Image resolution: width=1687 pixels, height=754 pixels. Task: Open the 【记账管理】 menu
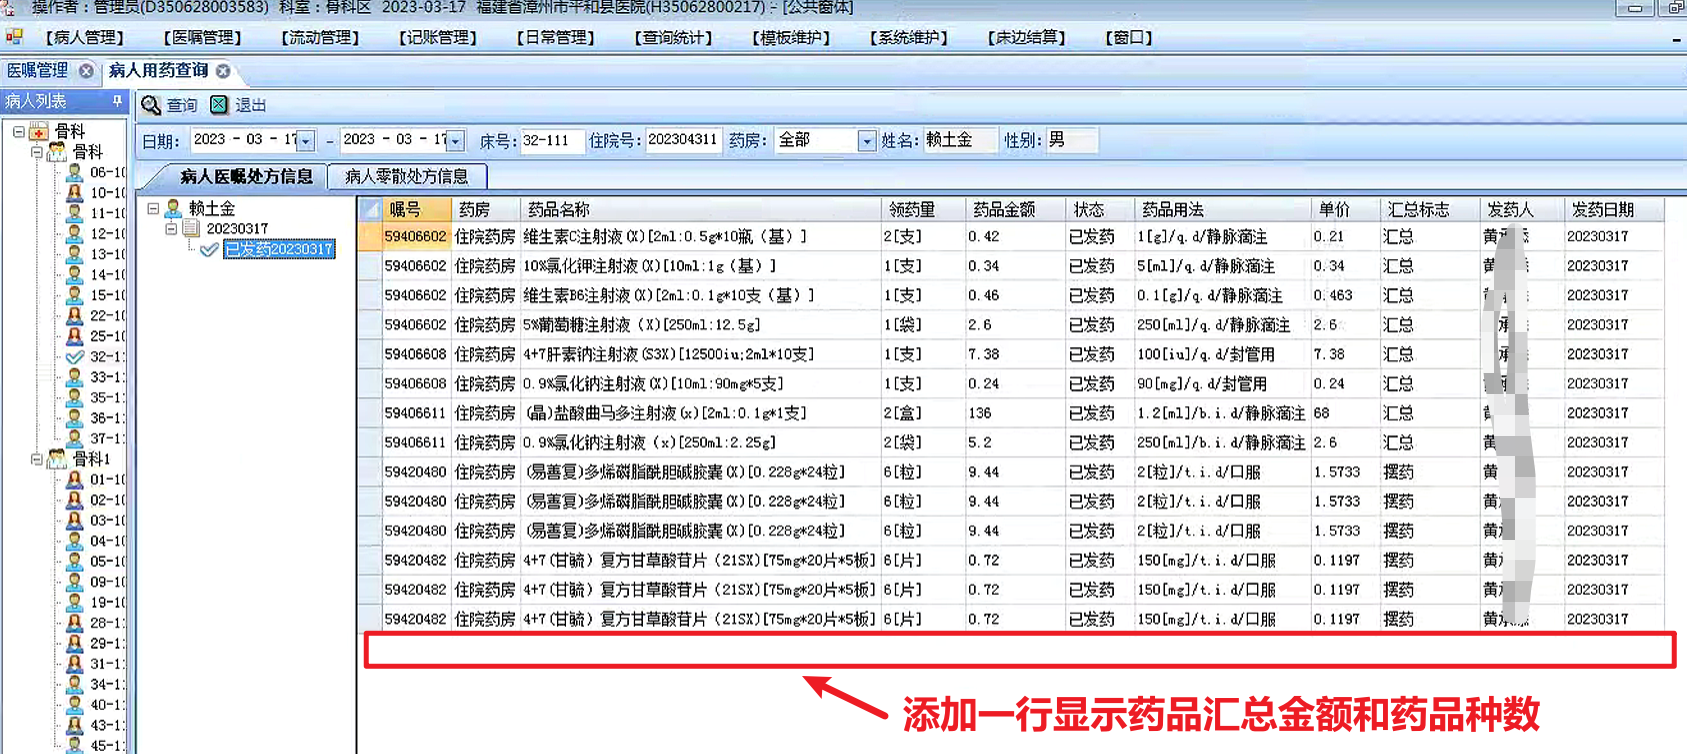click(x=438, y=38)
